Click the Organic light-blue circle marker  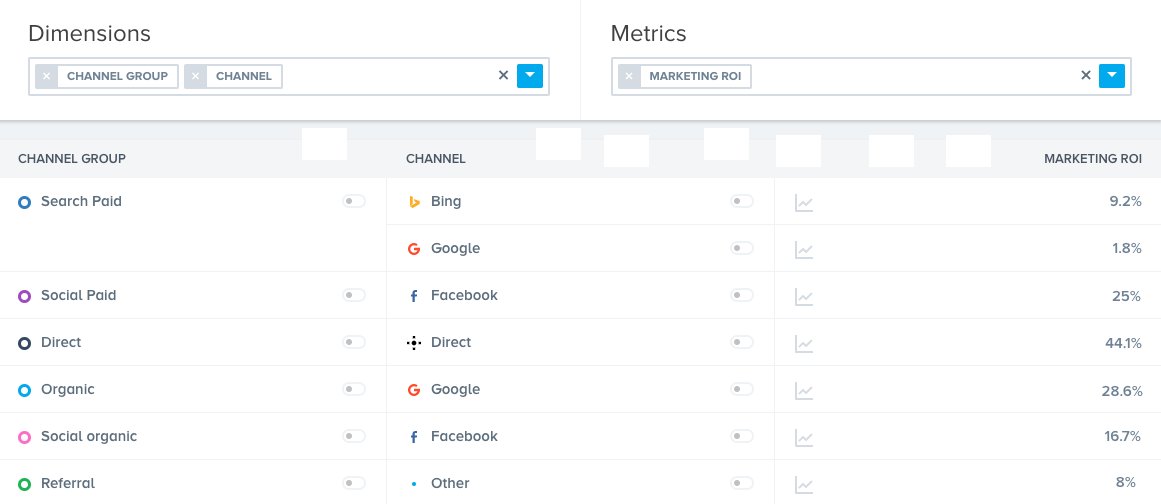pyautogui.click(x=24, y=390)
